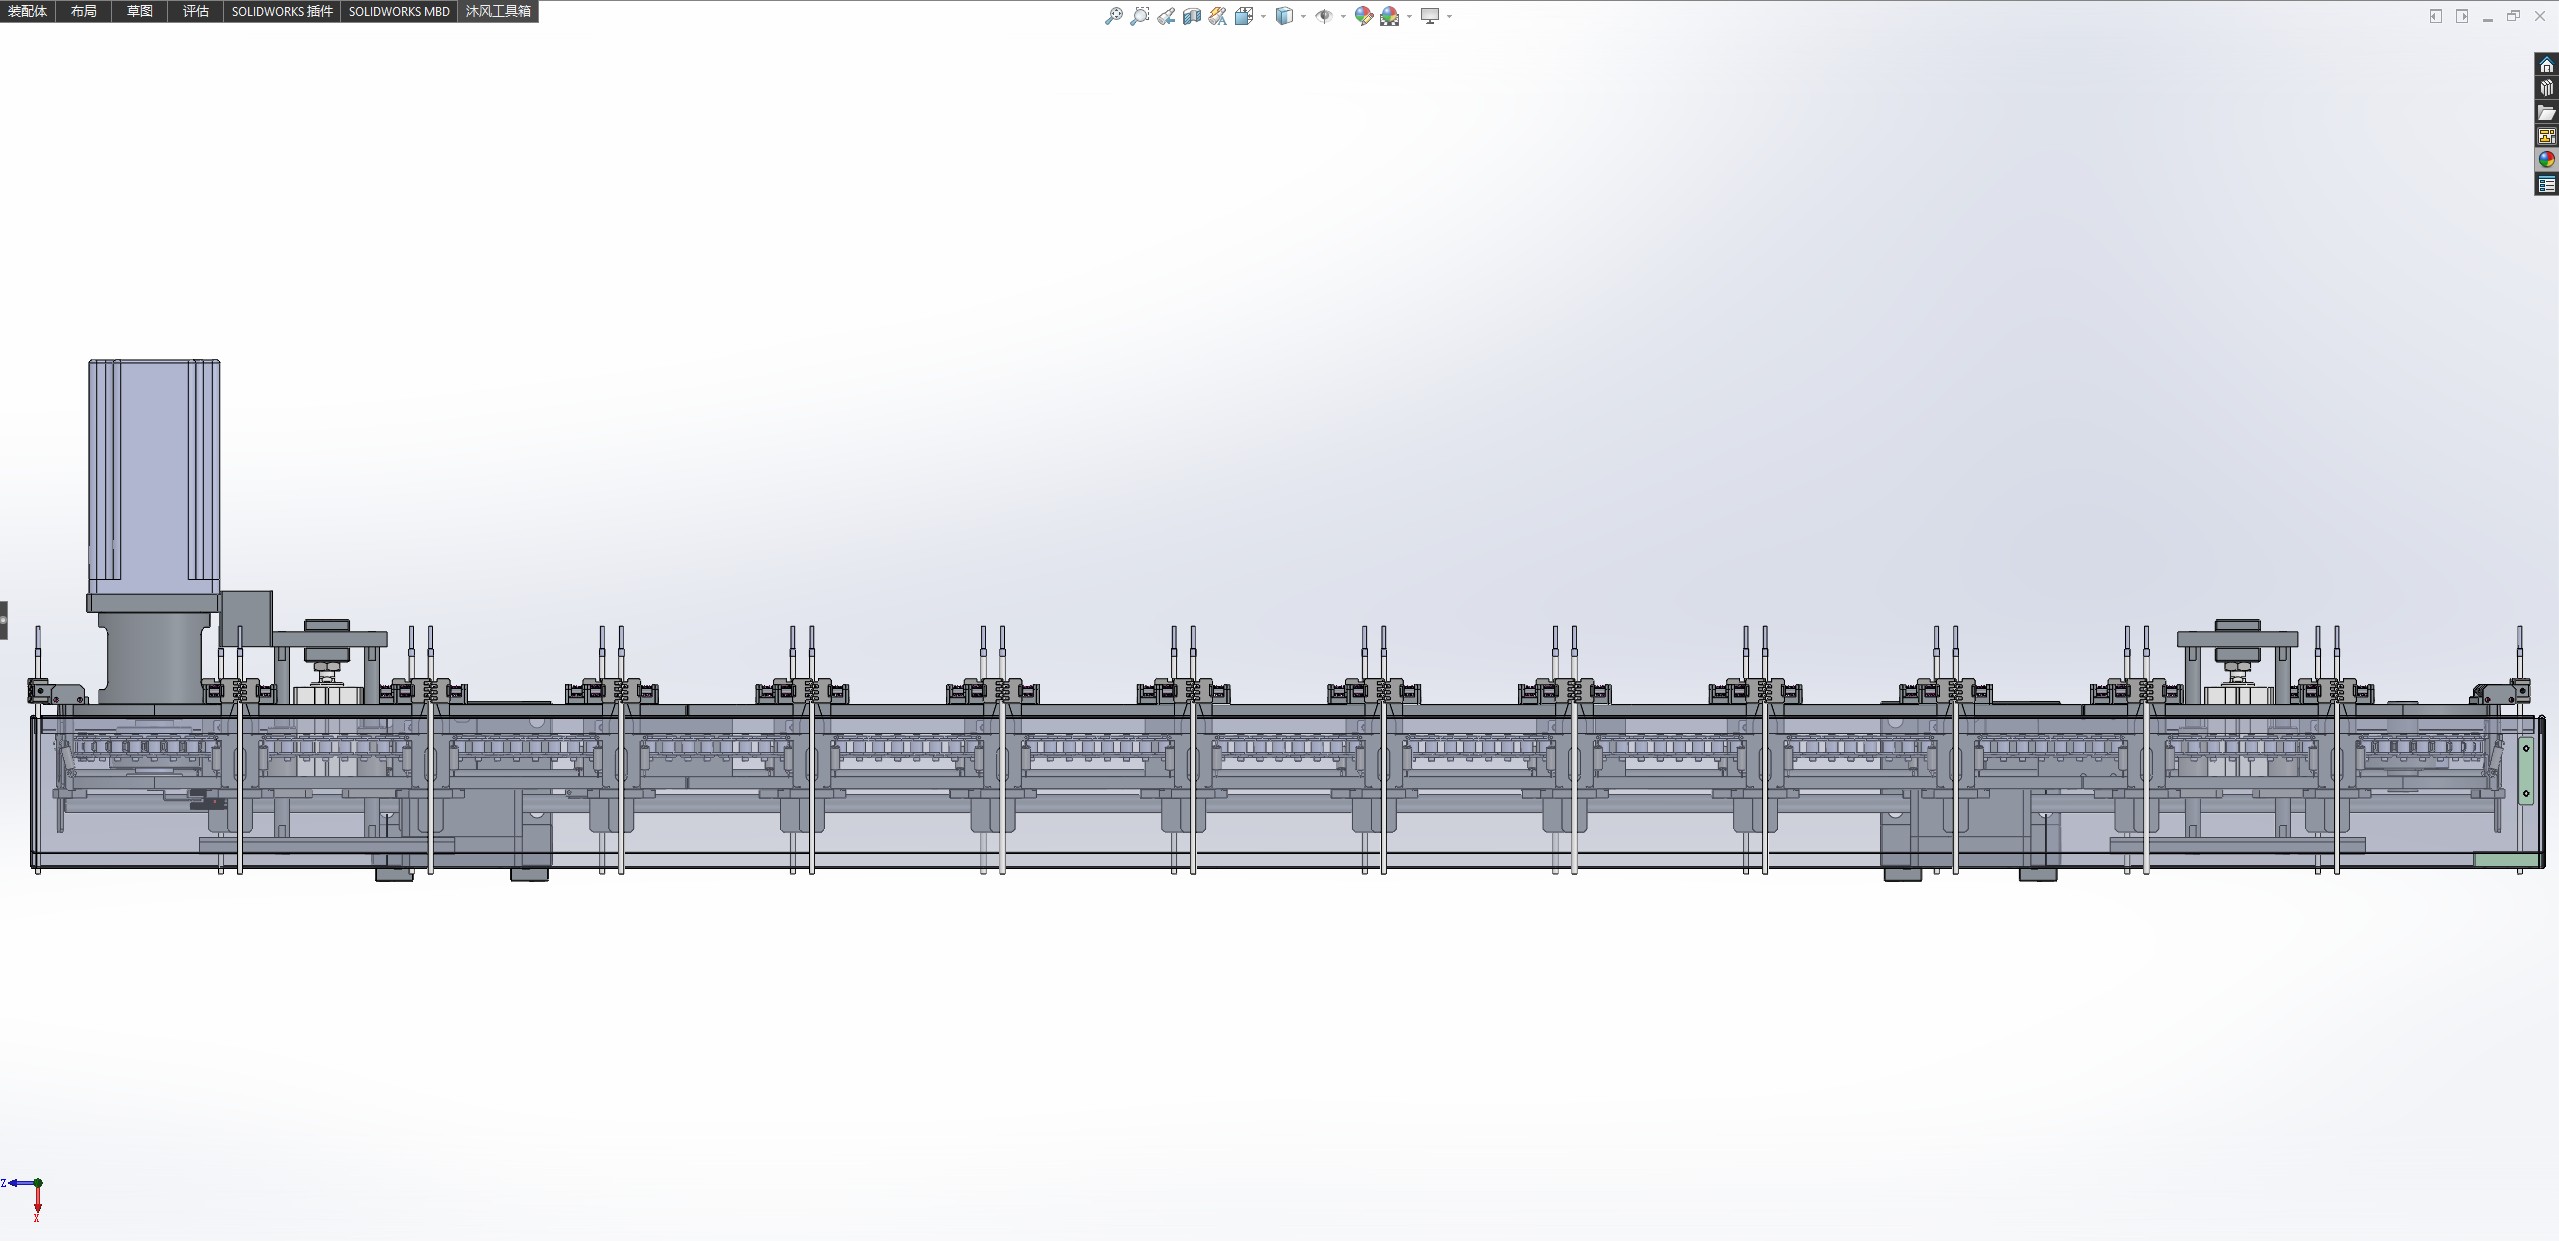Click the Zoom to Fit icon
Screen dimensions: 2559x1241
pyautogui.click(x=1113, y=16)
